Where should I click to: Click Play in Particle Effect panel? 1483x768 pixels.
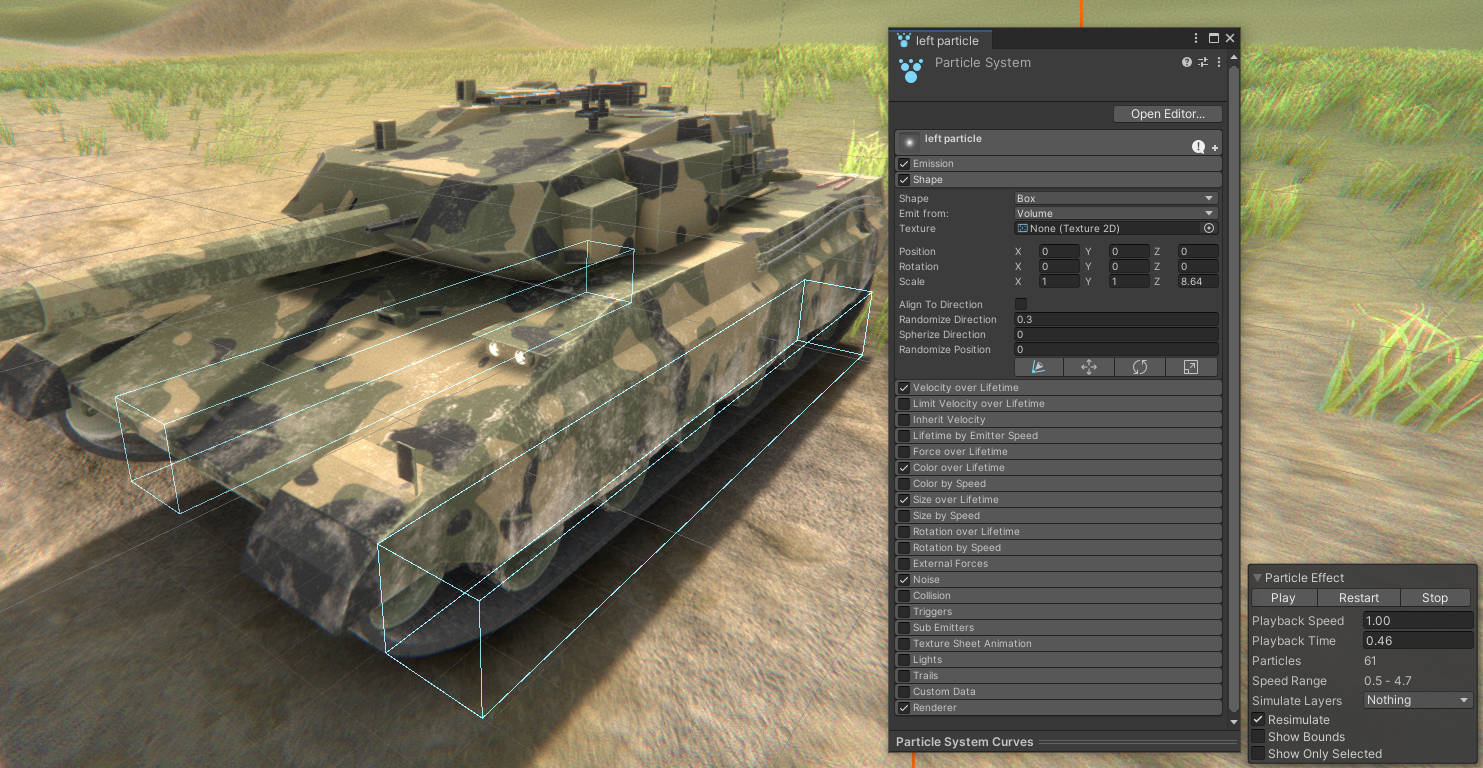tap(1283, 598)
